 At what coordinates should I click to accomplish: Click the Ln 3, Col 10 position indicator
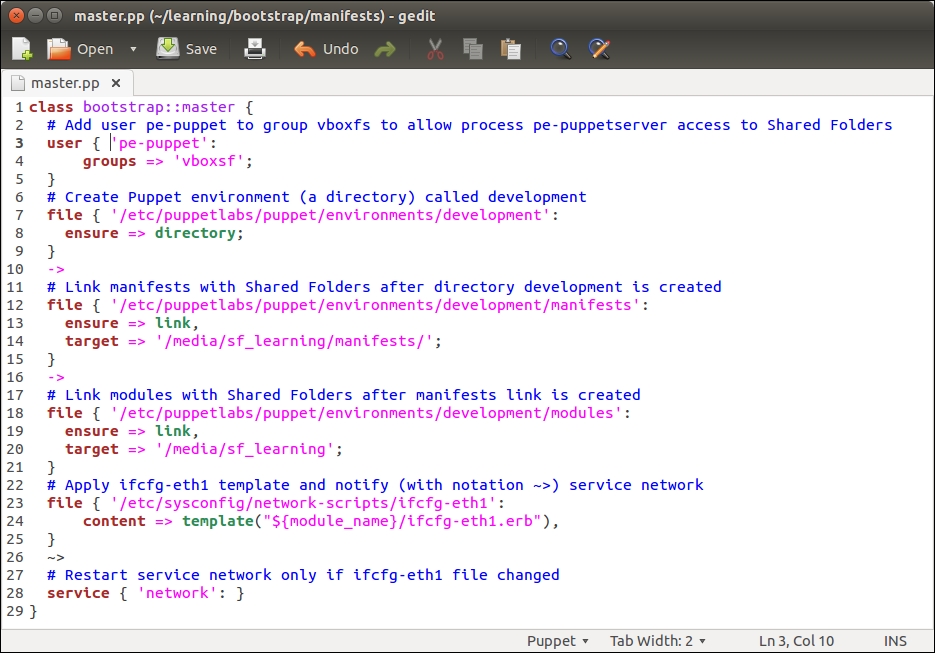[x=796, y=641]
